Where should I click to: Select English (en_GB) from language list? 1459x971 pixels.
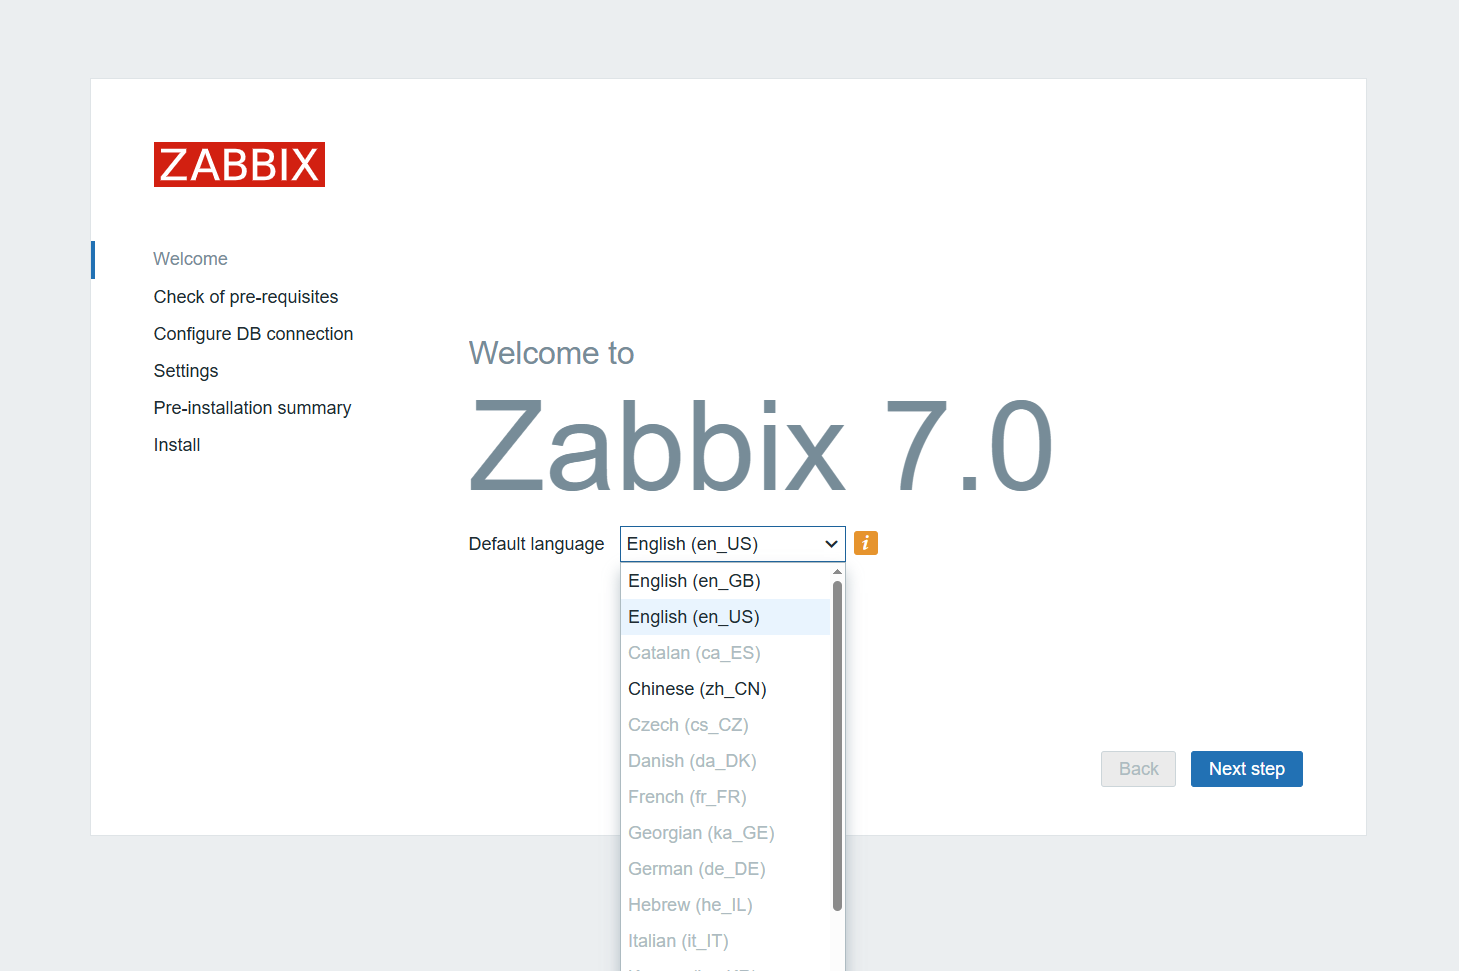[x=694, y=581]
